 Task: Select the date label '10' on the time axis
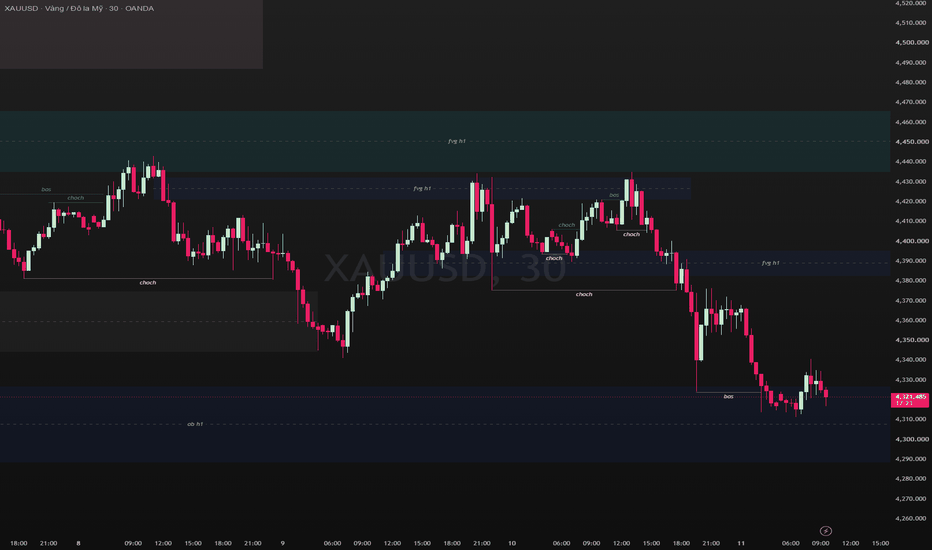512,543
